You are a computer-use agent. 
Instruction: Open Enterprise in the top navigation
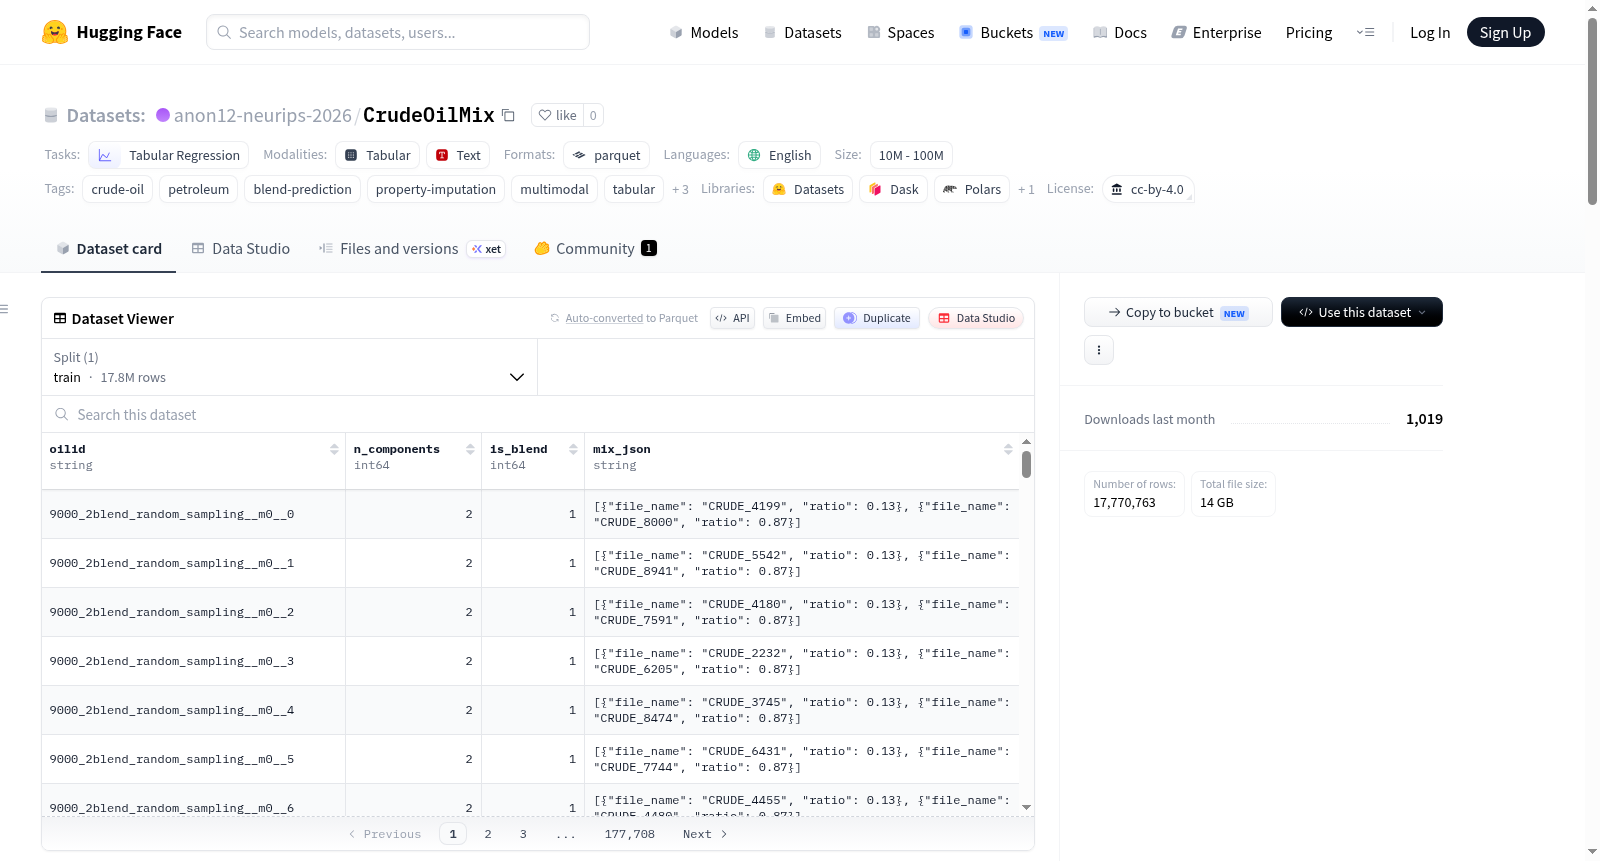pyautogui.click(x=1217, y=32)
